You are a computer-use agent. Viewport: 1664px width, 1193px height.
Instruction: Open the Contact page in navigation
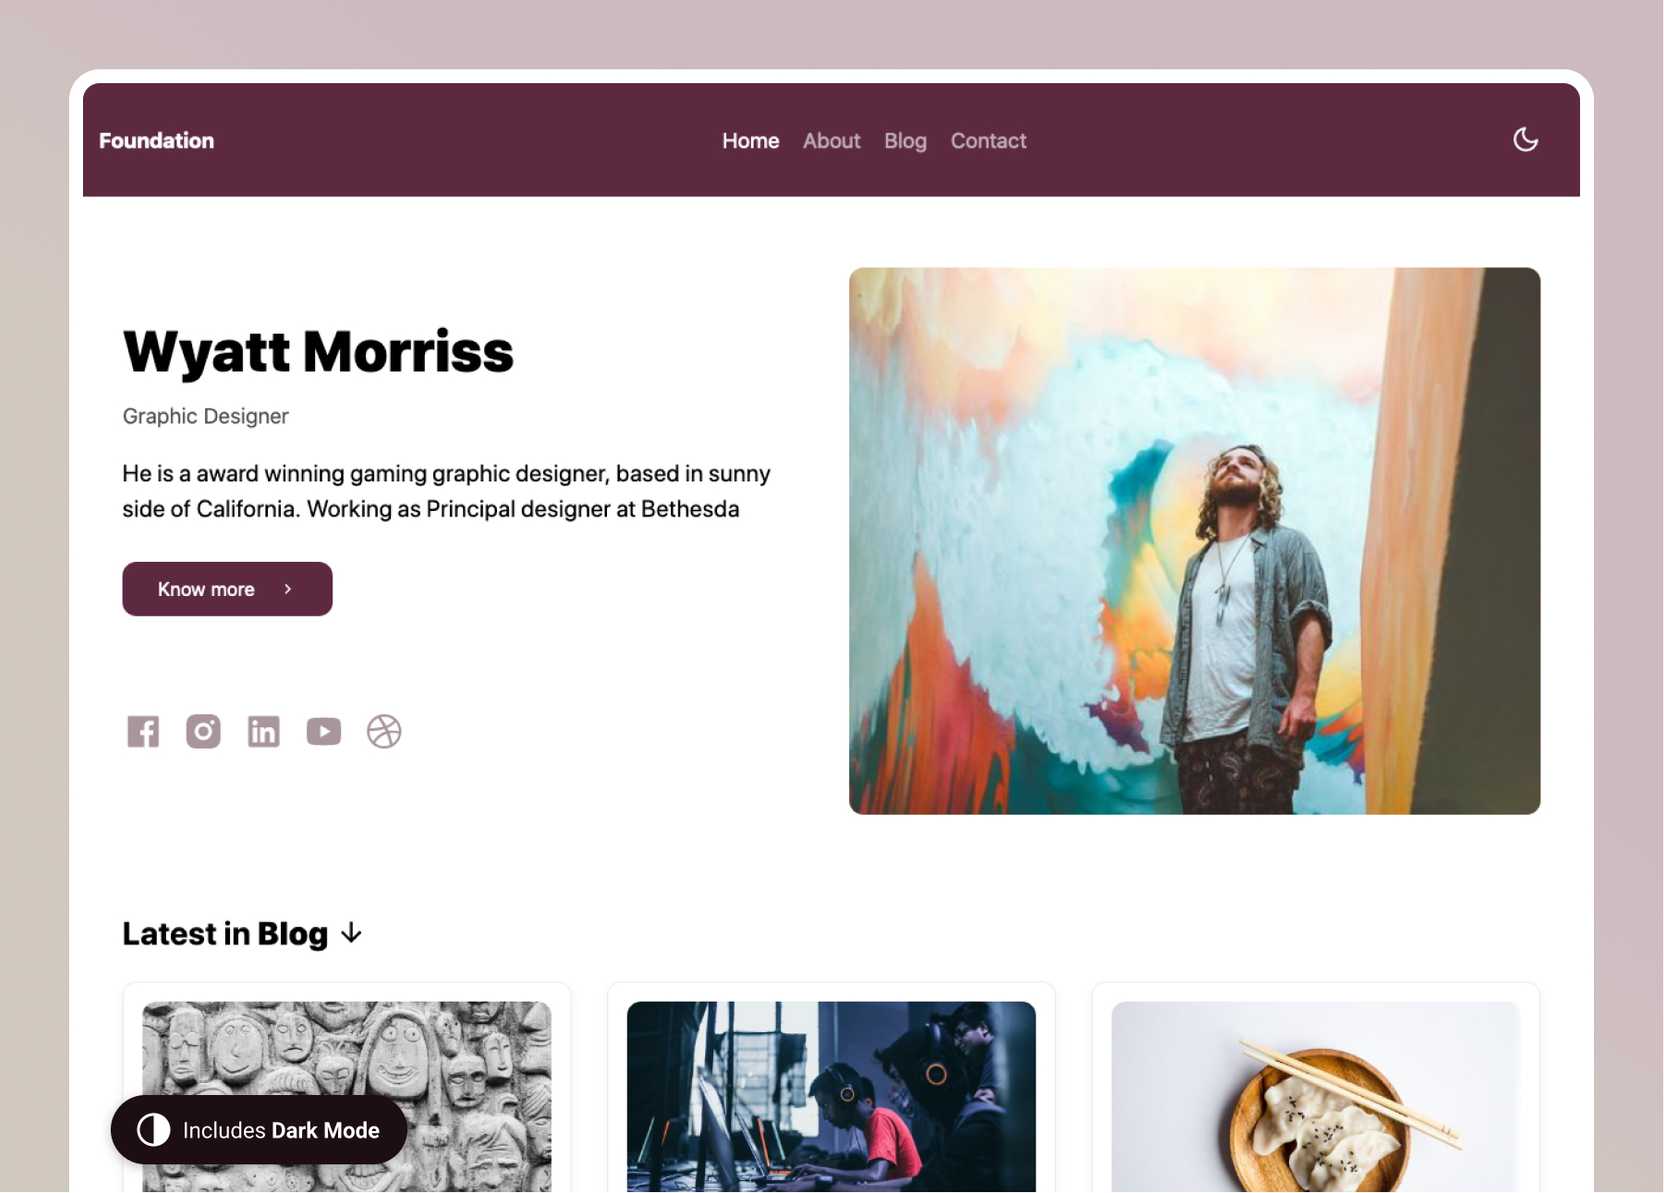pyautogui.click(x=988, y=141)
